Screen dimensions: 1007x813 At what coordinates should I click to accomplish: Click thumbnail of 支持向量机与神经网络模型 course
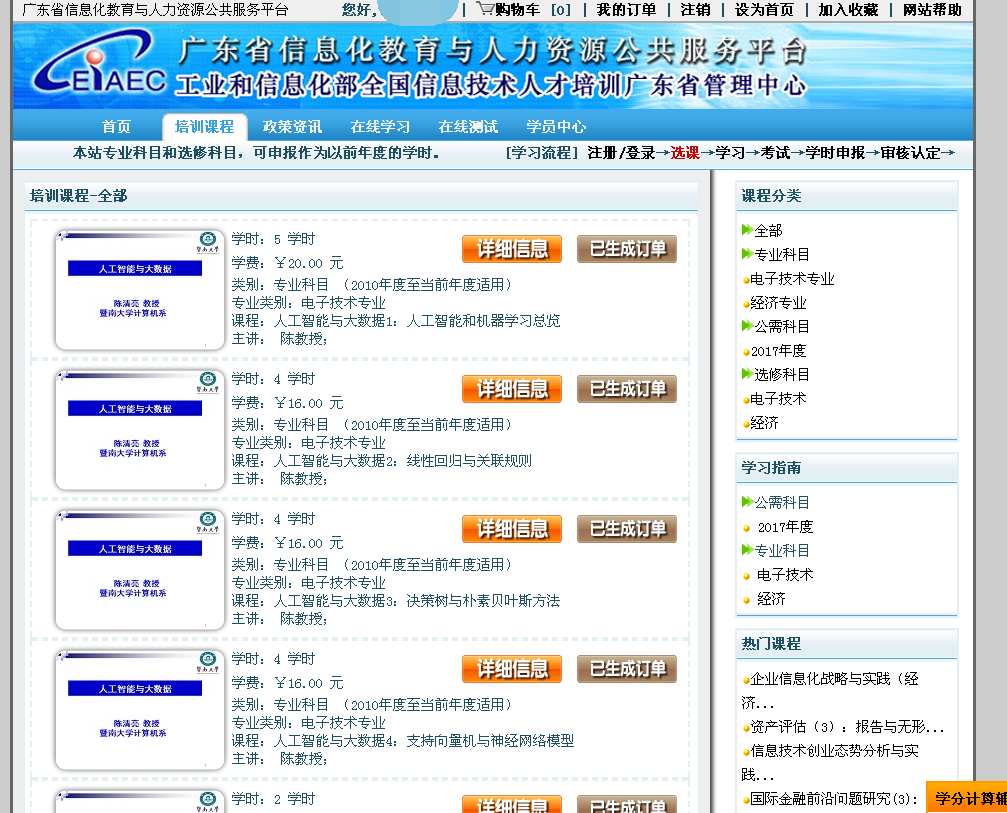tap(140, 710)
